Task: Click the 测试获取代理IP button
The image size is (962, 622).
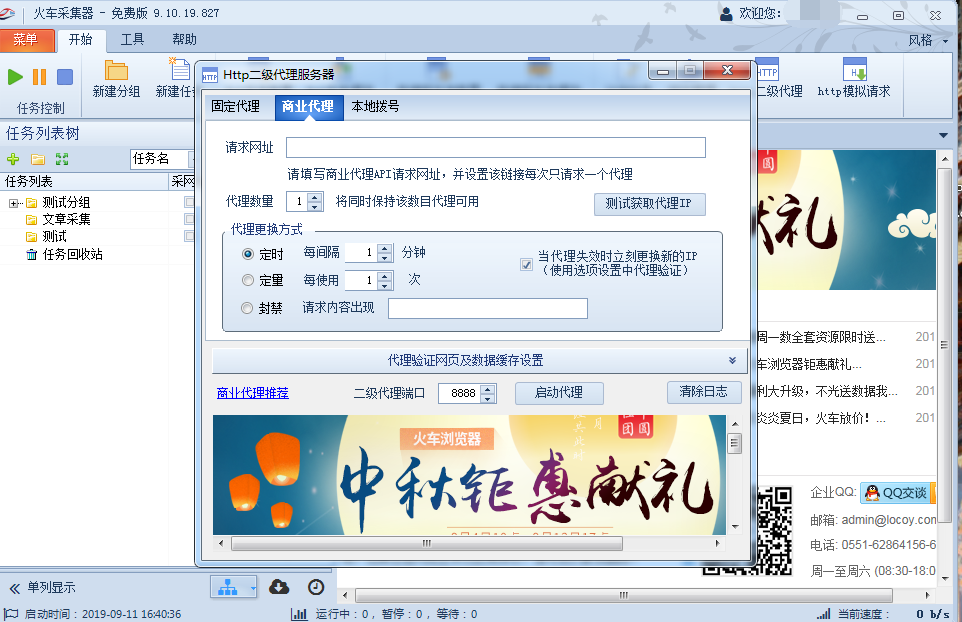Action: click(650, 205)
